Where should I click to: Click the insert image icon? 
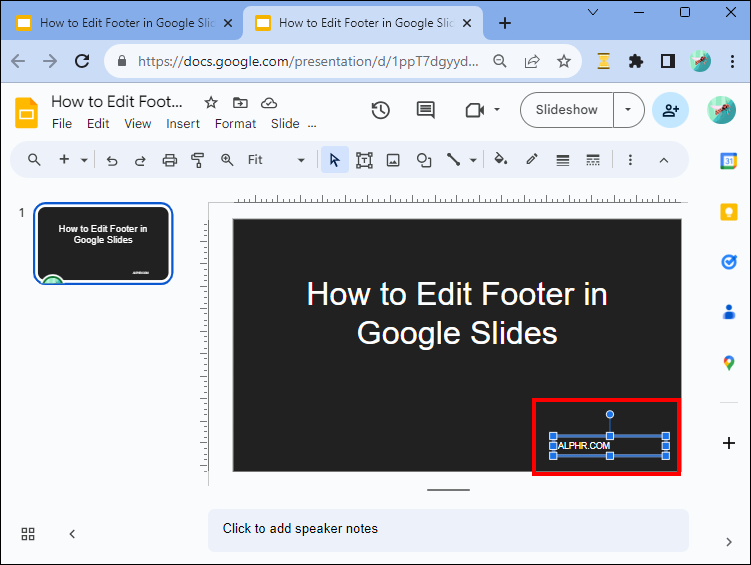(x=393, y=160)
